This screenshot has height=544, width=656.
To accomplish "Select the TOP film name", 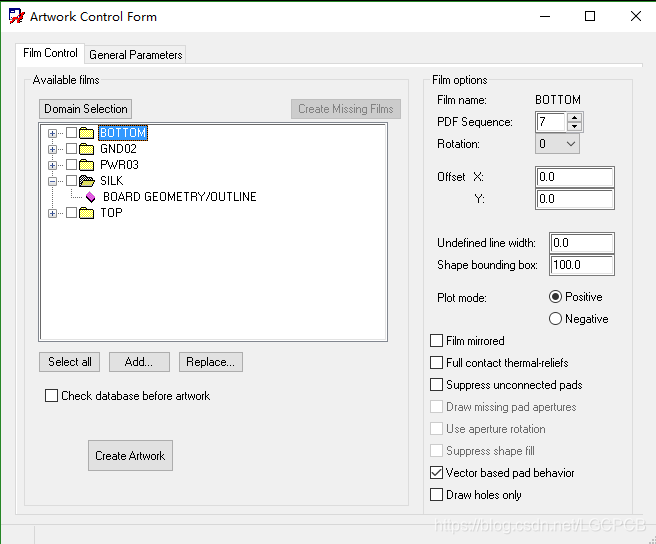I will [x=111, y=213].
